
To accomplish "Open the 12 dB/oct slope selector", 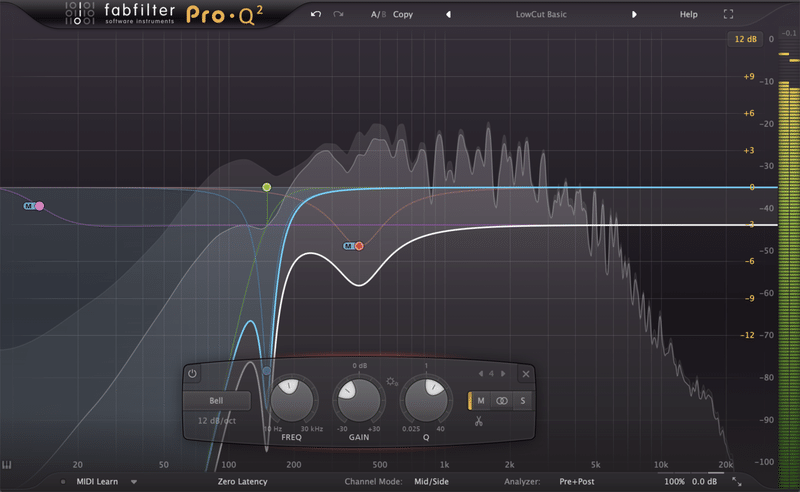I will point(217,421).
